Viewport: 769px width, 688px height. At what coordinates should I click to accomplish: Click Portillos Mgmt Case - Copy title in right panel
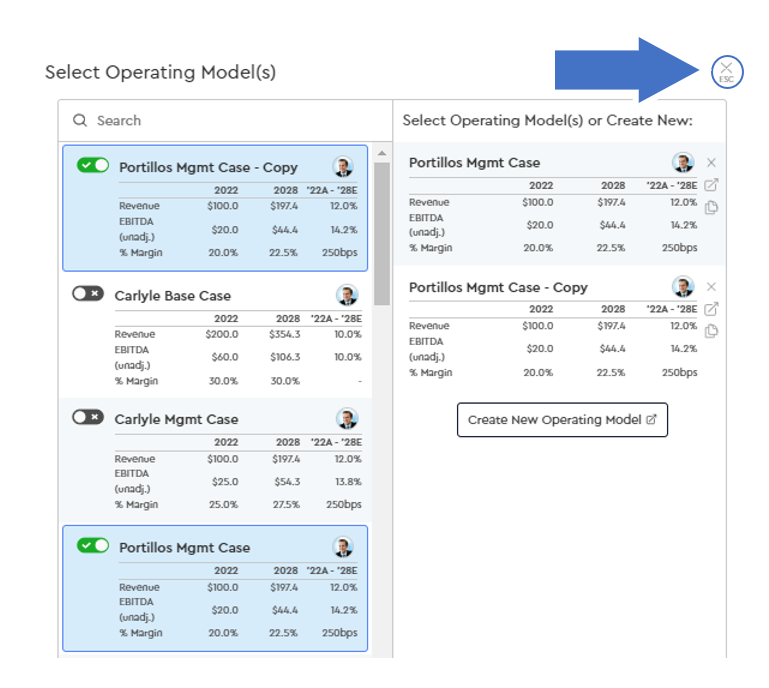pyautogui.click(x=498, y=287)
